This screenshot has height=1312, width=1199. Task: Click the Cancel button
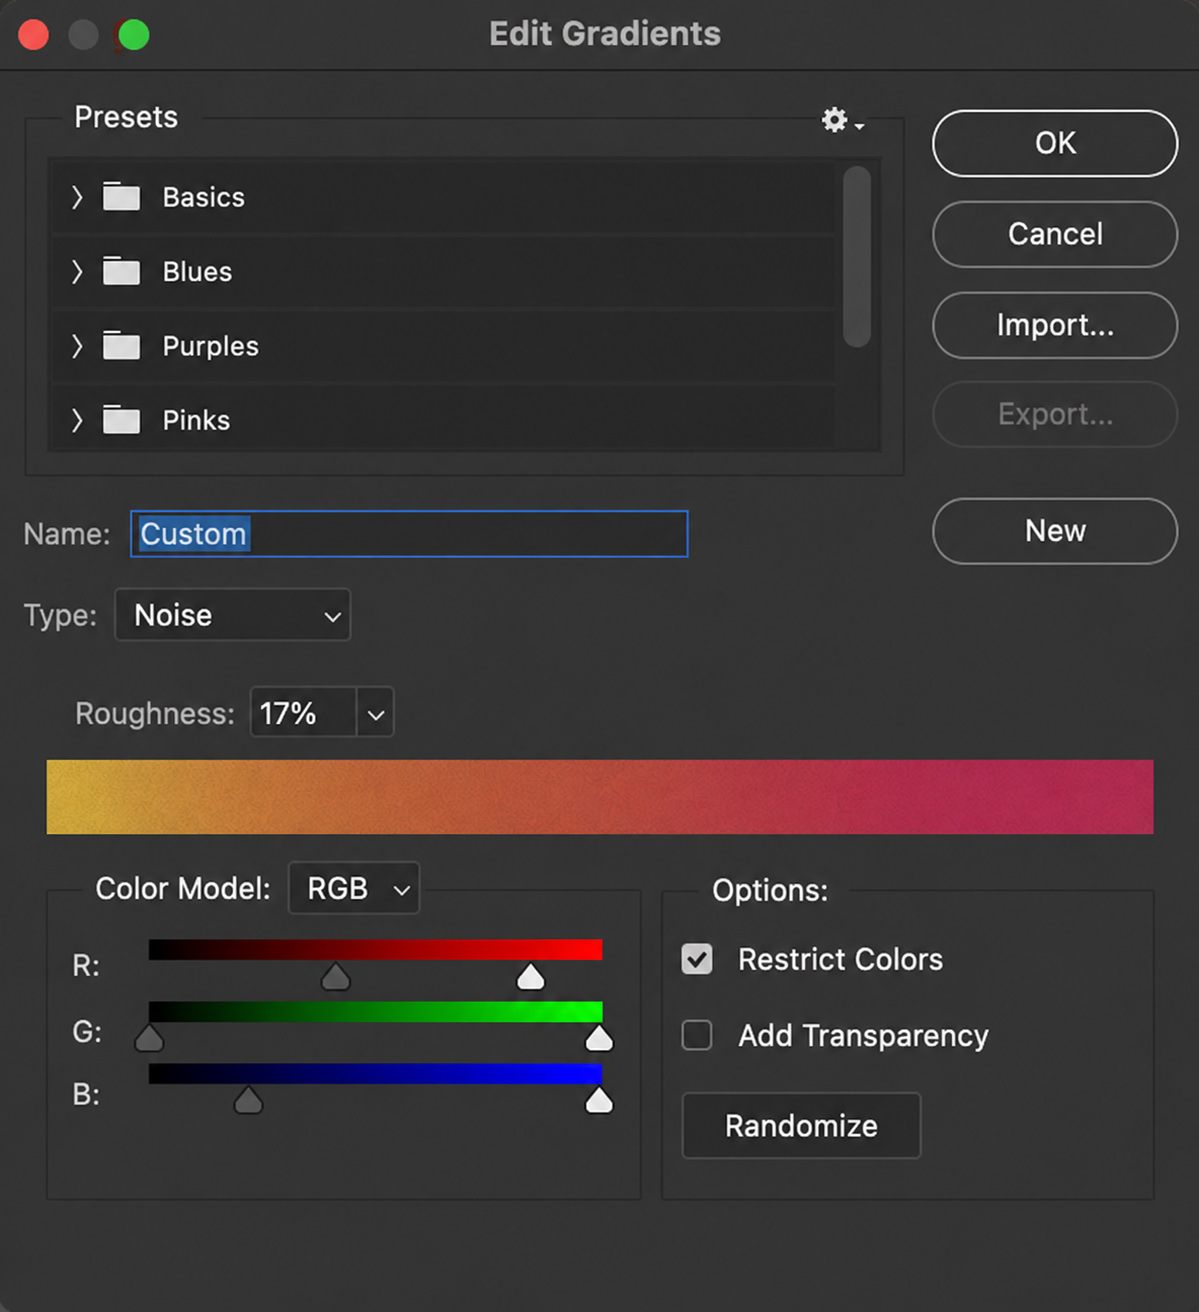pos(1055,234)
